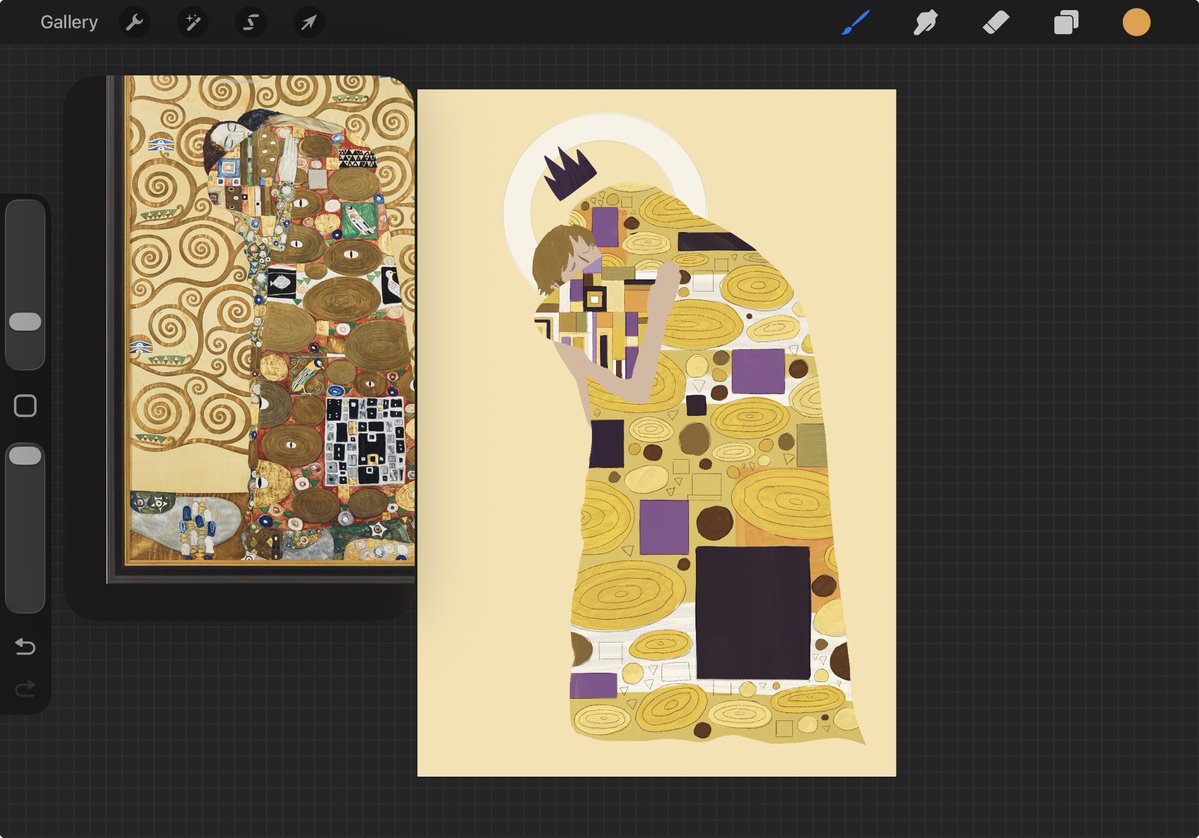Select the Smudge tool

925,22
